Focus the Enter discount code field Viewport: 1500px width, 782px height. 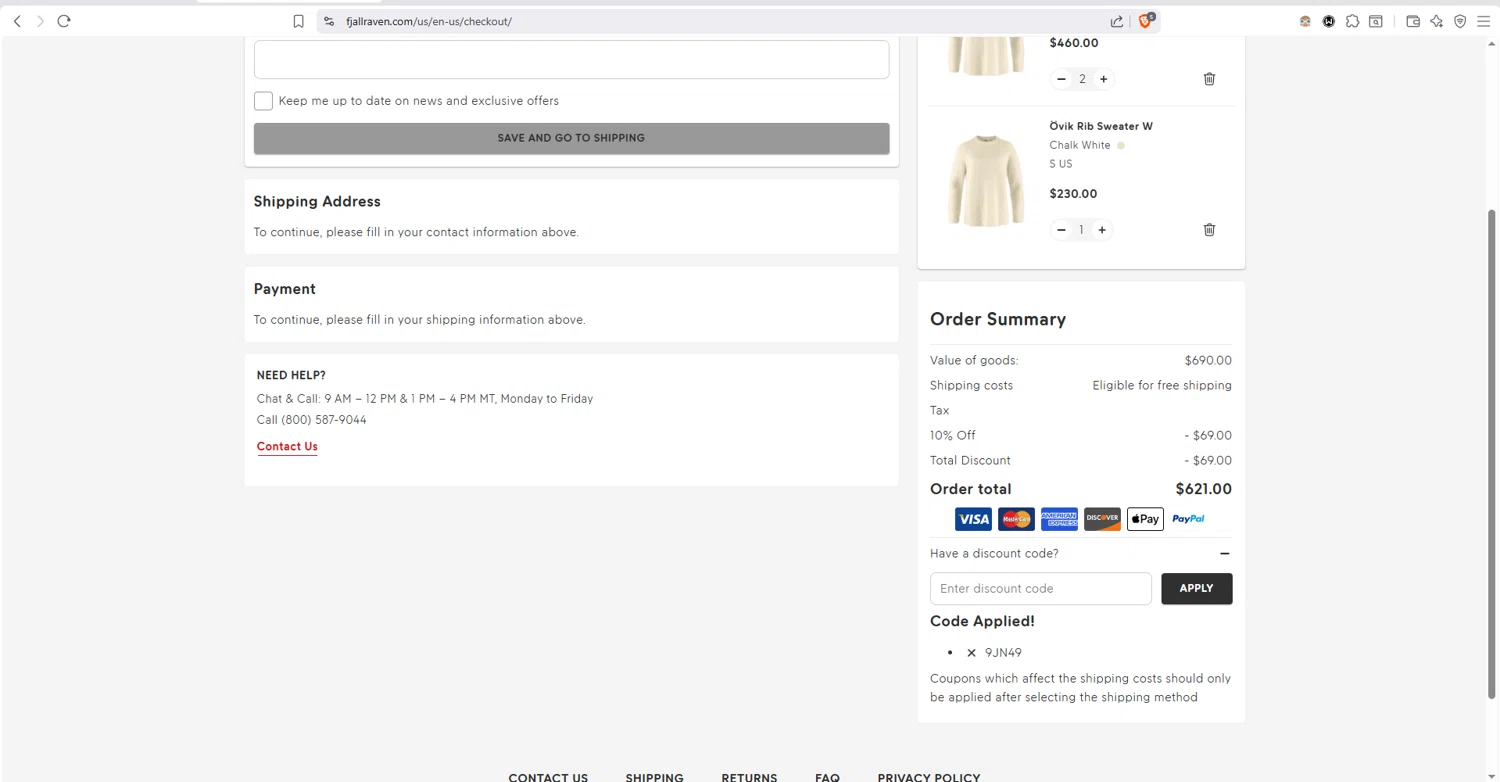[x=1041, y=588]
